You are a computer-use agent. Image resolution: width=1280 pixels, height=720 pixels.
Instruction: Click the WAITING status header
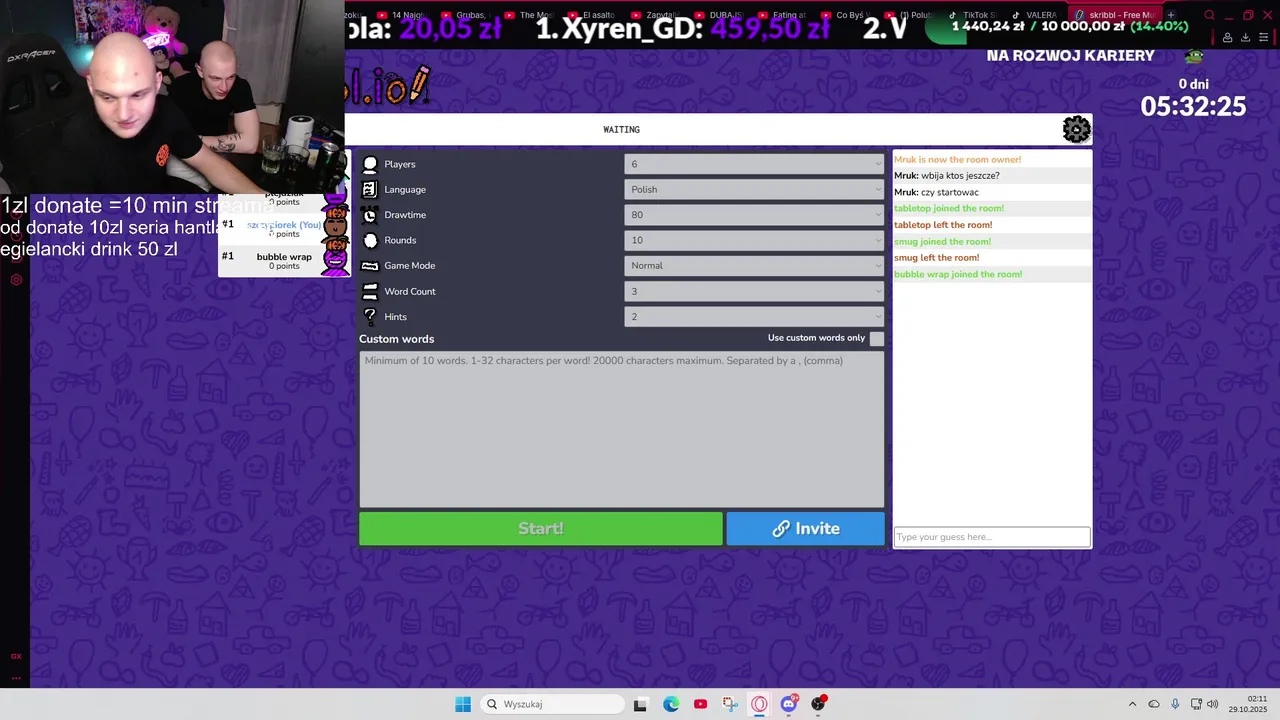tap(621, 129)
